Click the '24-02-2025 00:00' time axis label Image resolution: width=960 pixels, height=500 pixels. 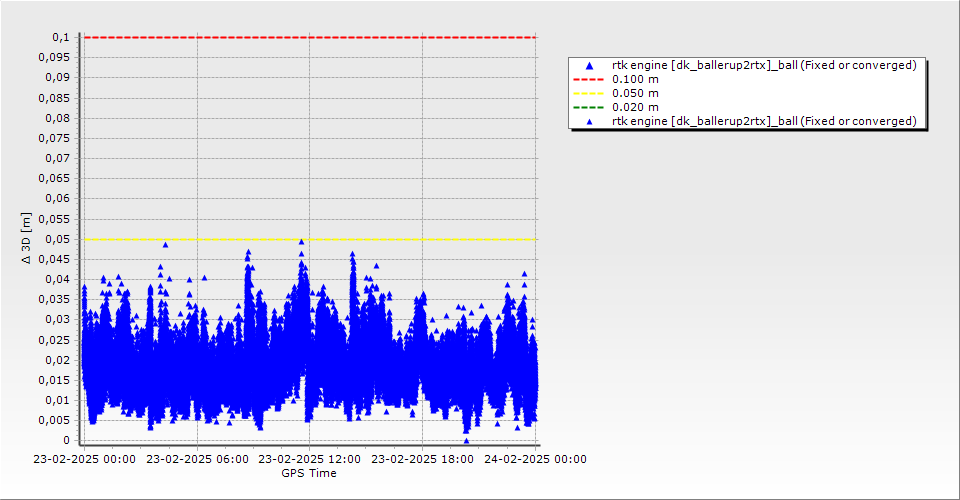point(535,459)
